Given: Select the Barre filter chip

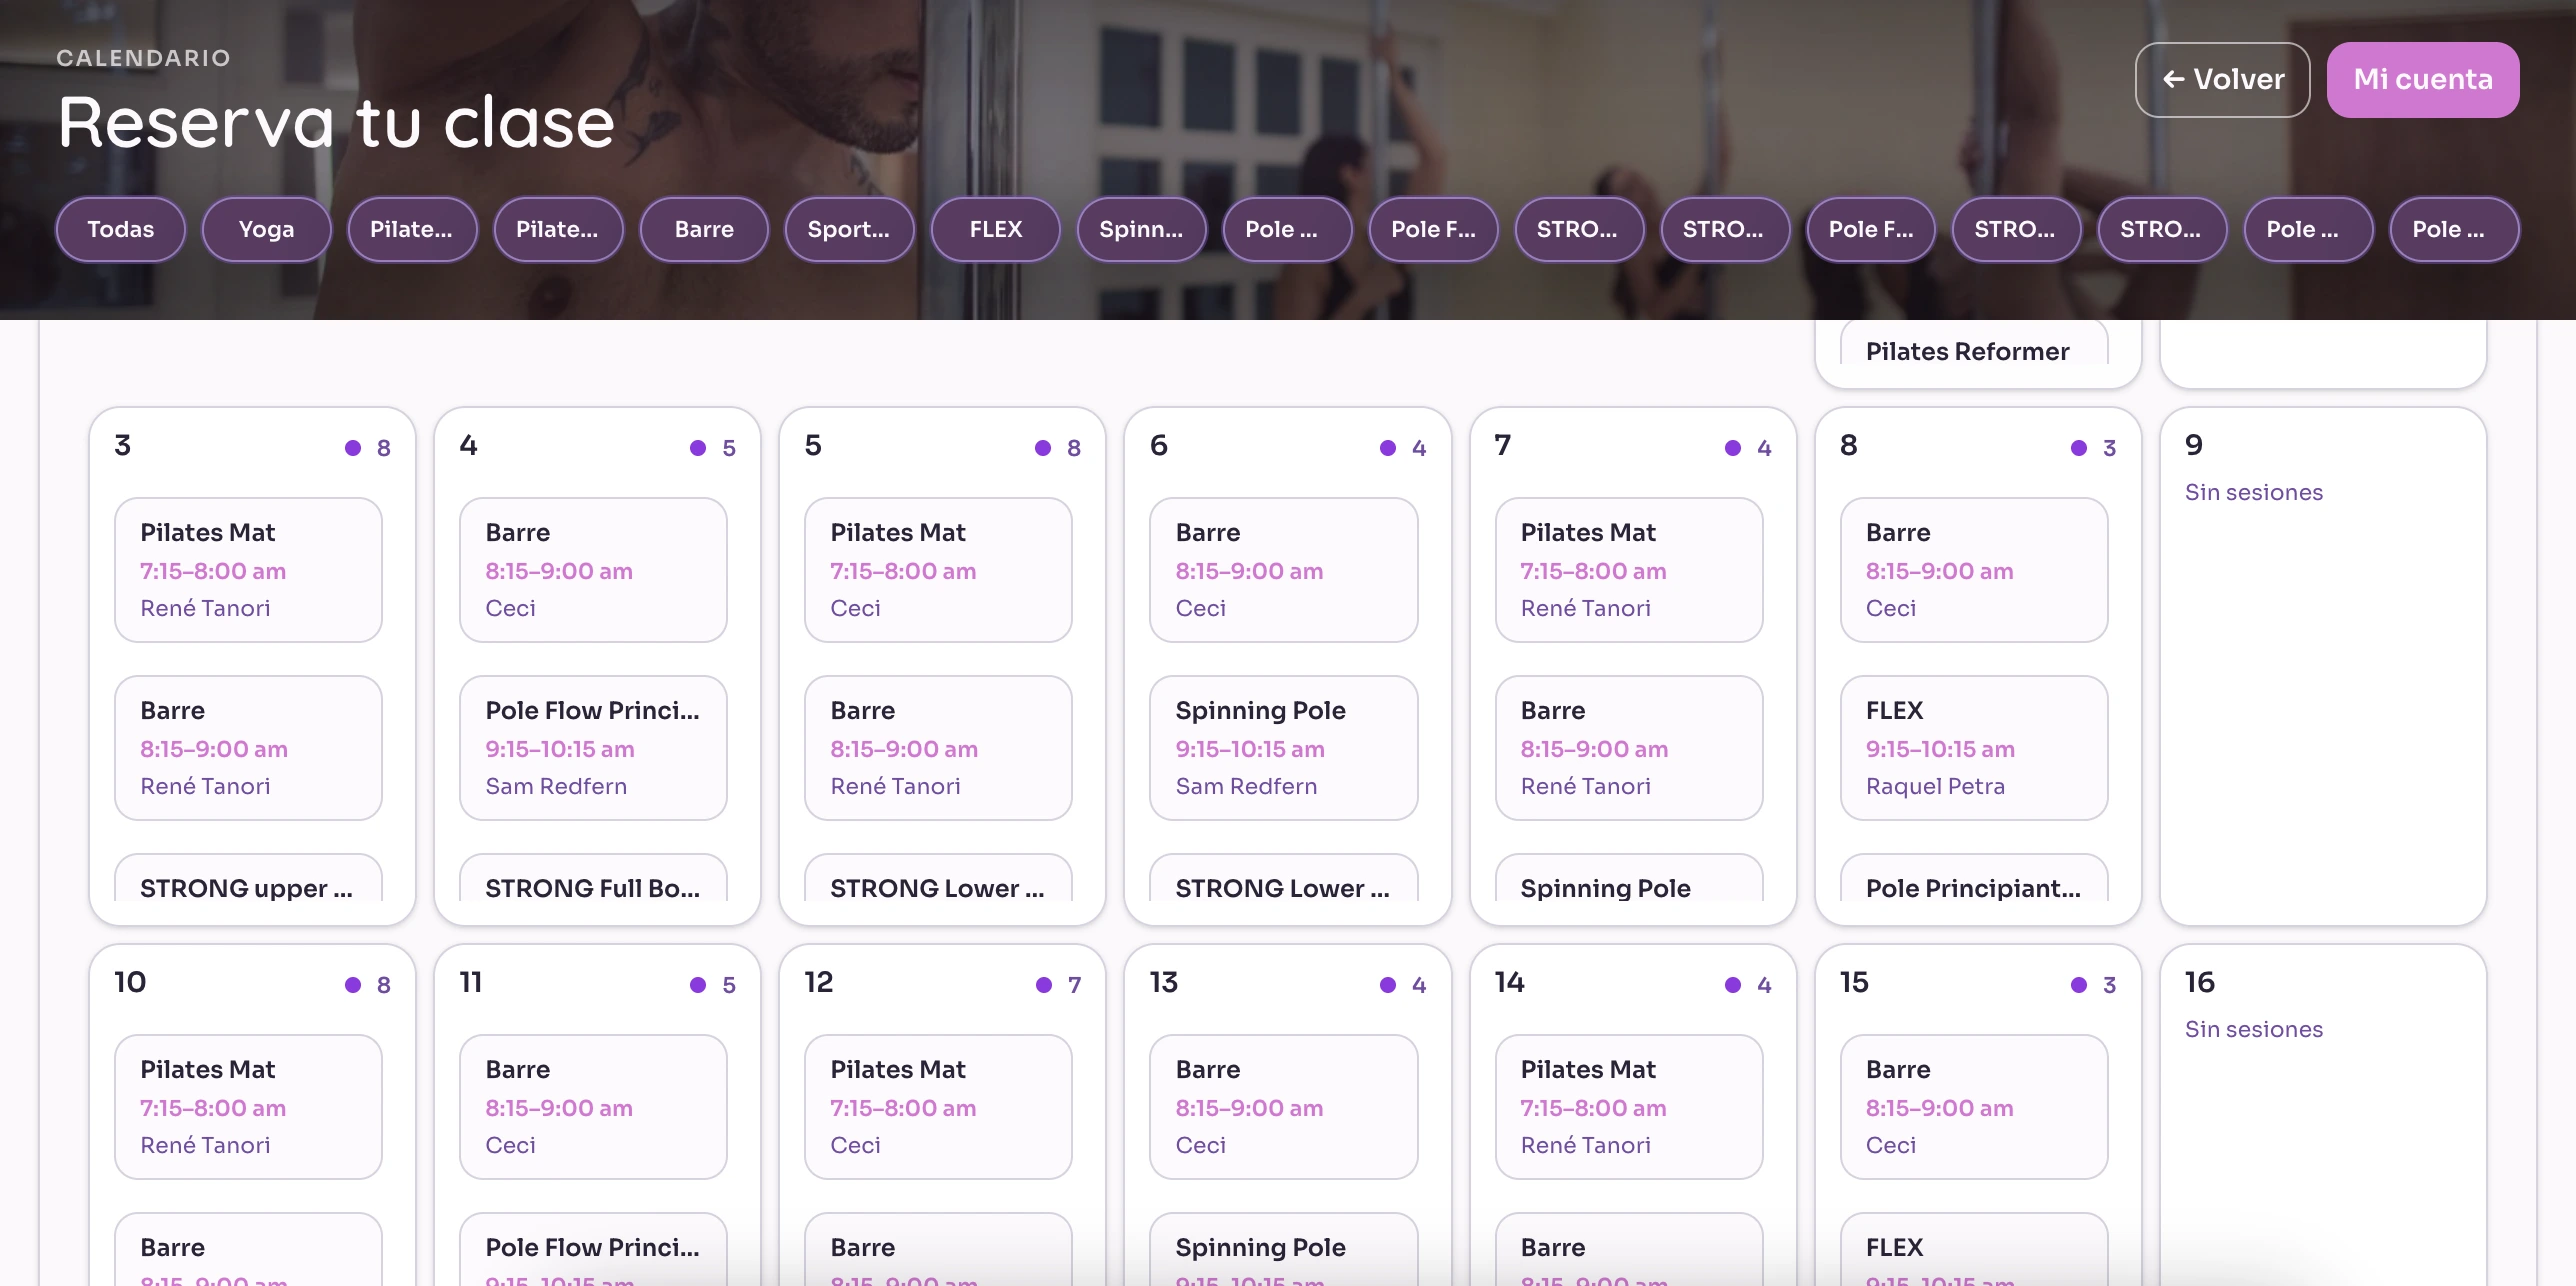Looking at the screenshot, I should [704, 229].
